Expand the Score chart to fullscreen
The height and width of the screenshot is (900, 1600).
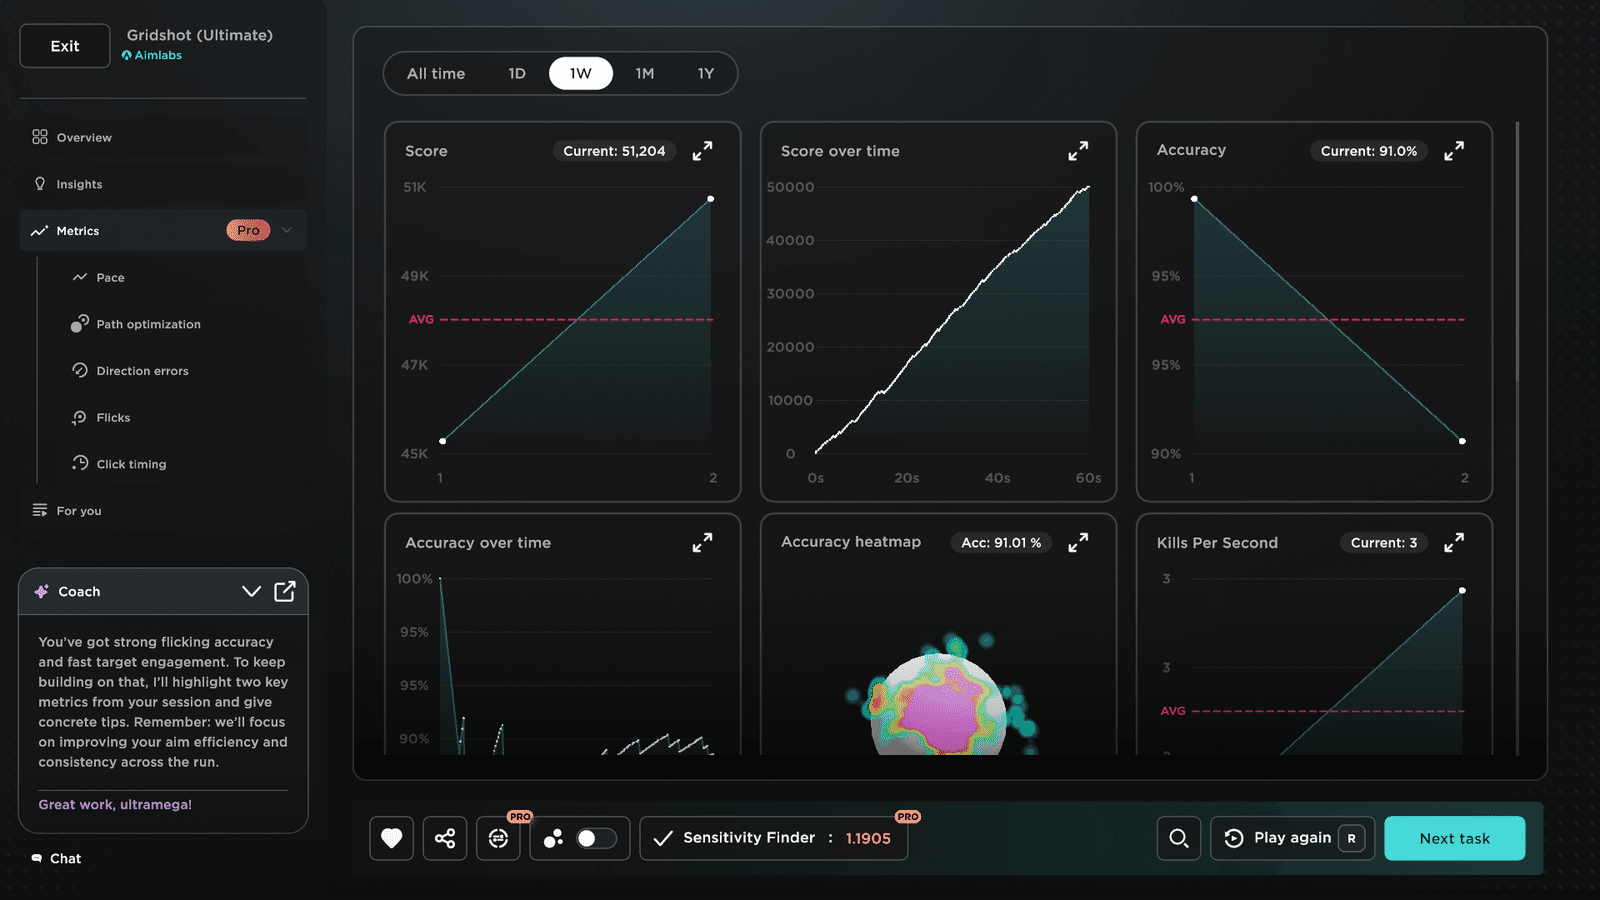coord(703,151)
